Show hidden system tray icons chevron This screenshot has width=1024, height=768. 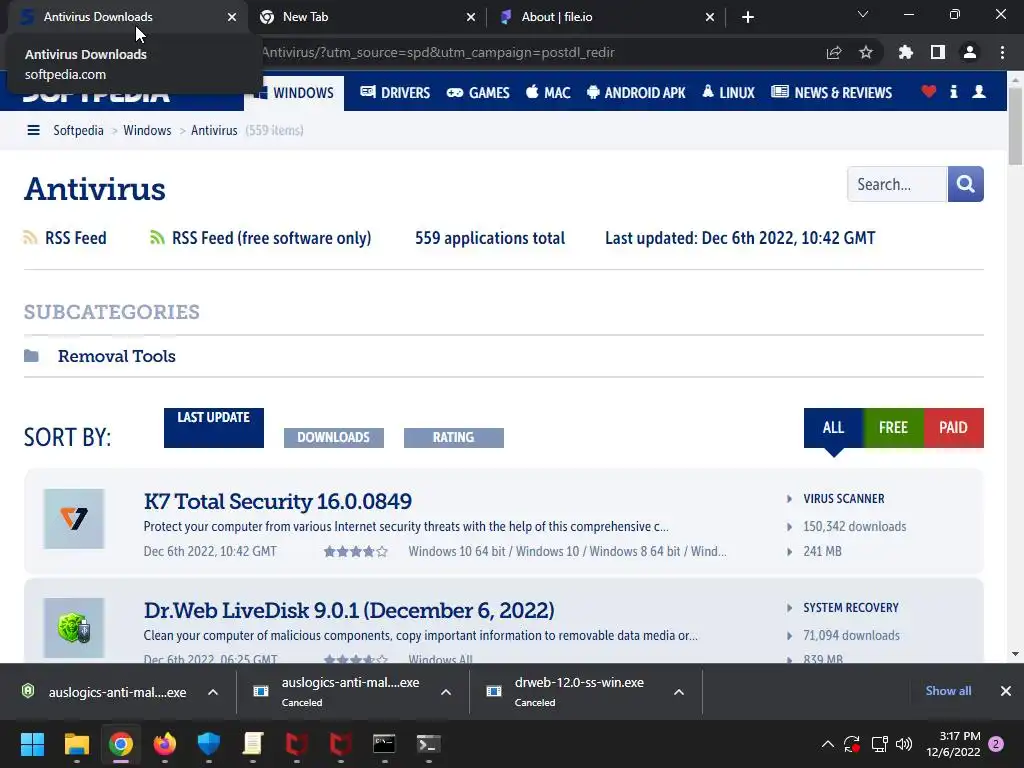(x=827, y=744)
